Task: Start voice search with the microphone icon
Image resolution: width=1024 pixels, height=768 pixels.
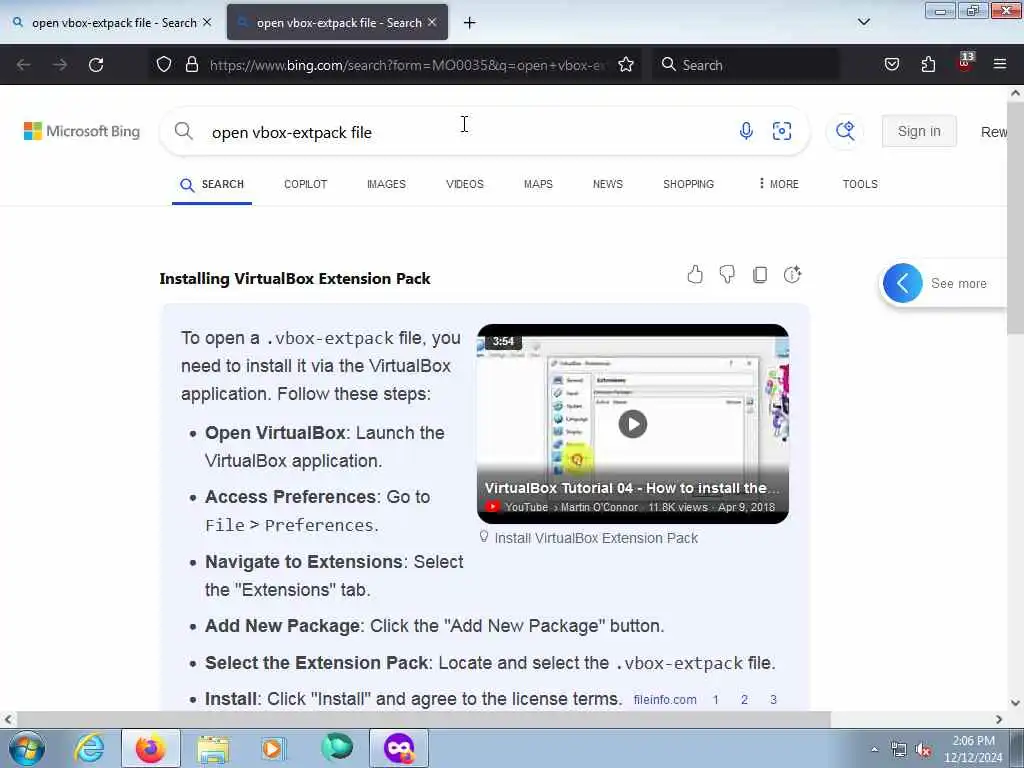Action: pyautogui.click(x=746, y=131)
